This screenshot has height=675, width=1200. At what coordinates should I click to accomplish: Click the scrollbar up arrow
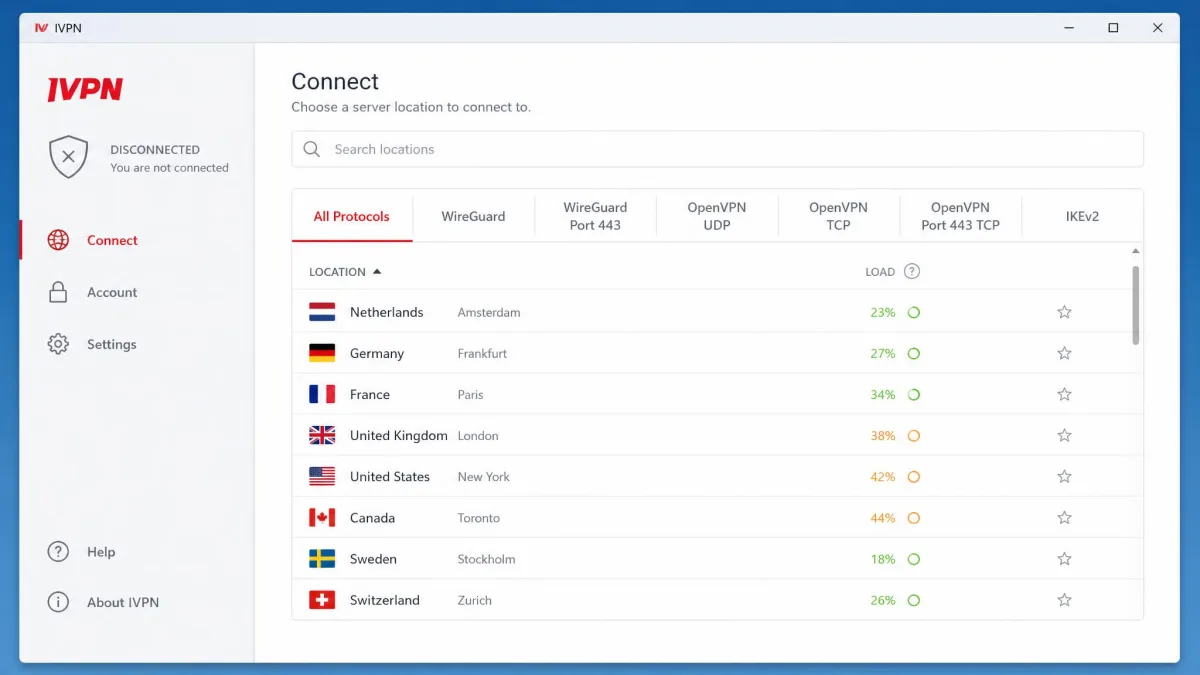point(1135,251)
